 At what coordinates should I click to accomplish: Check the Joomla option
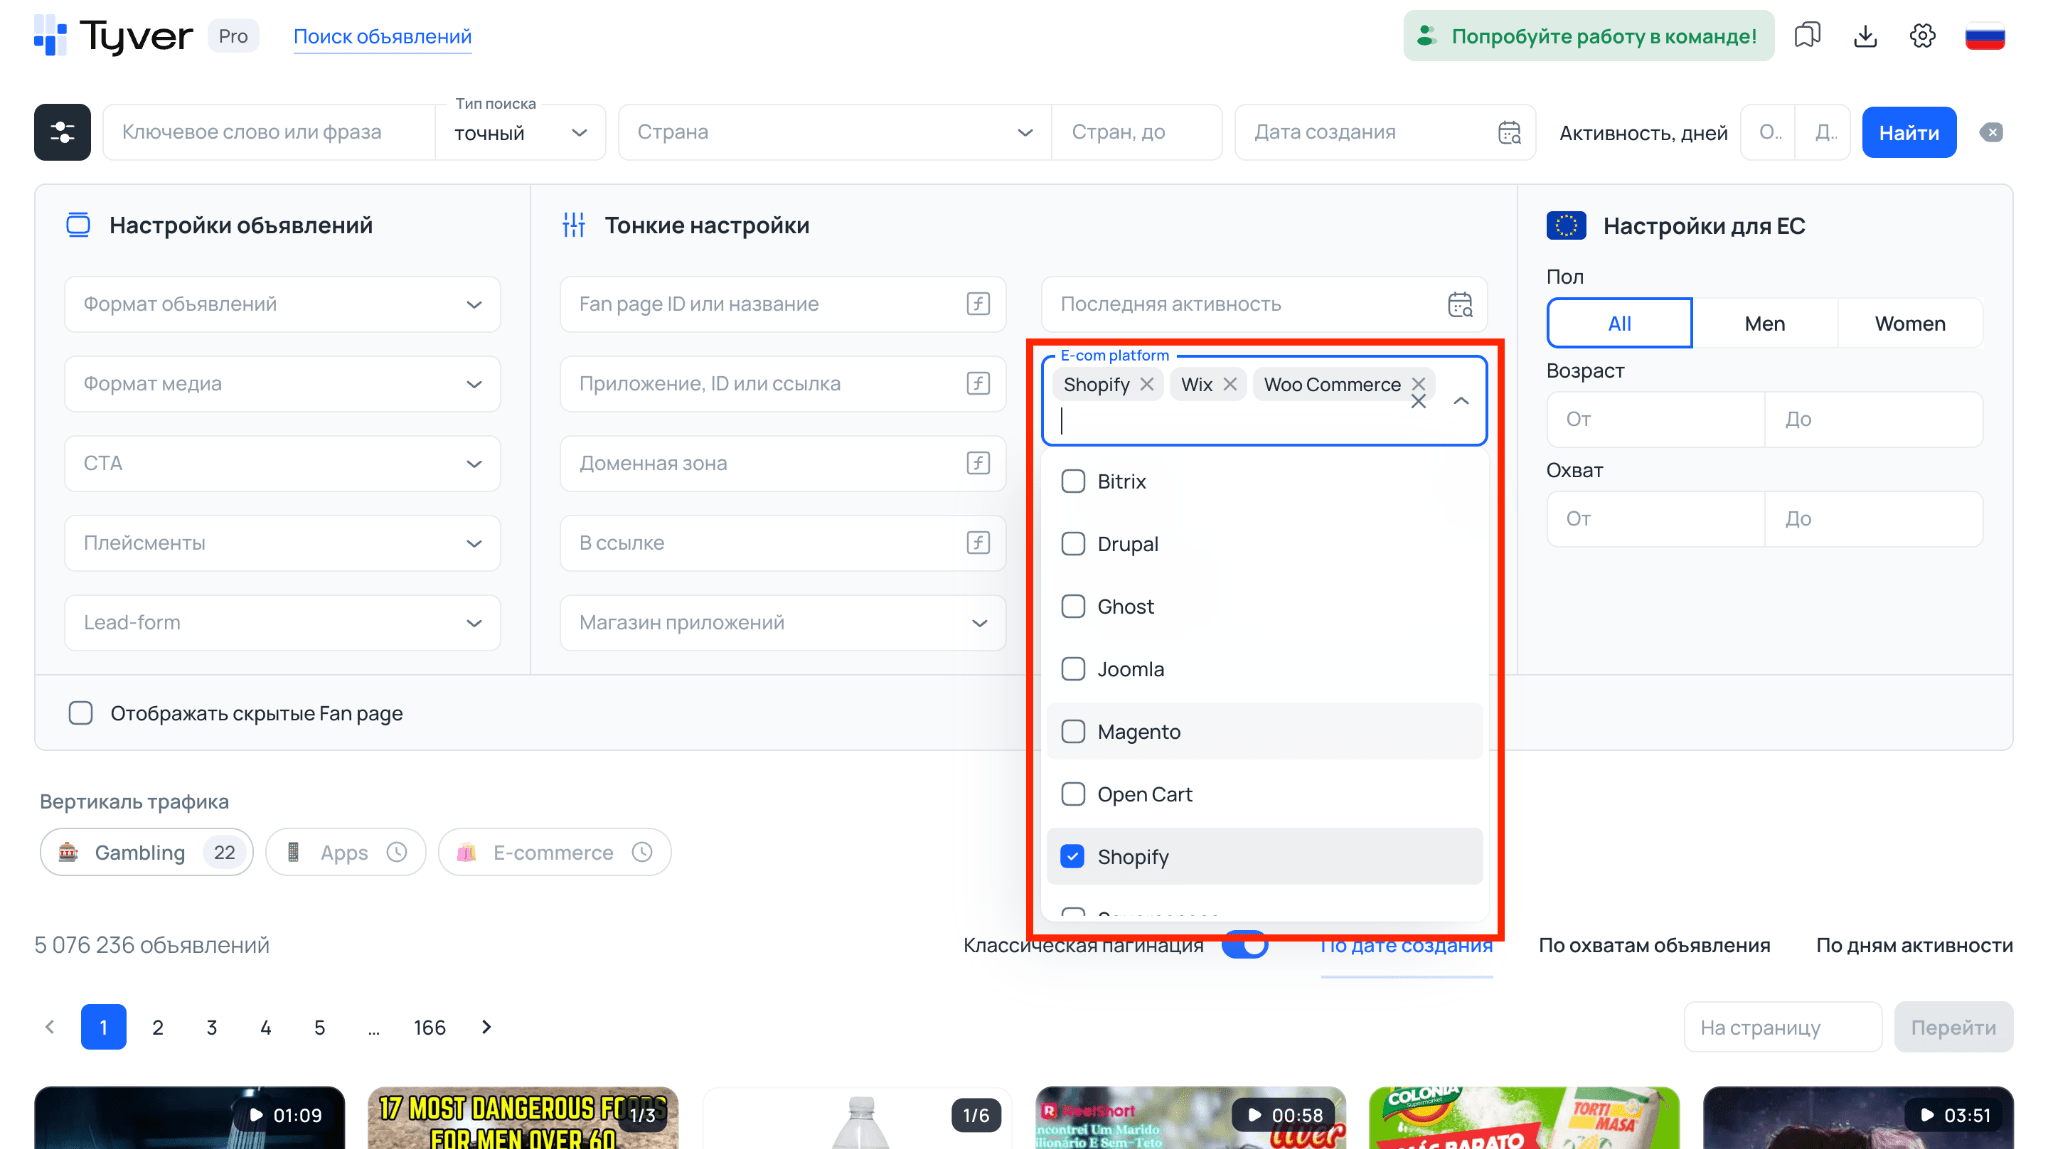pyautogui.click(x=1073, y=669)
